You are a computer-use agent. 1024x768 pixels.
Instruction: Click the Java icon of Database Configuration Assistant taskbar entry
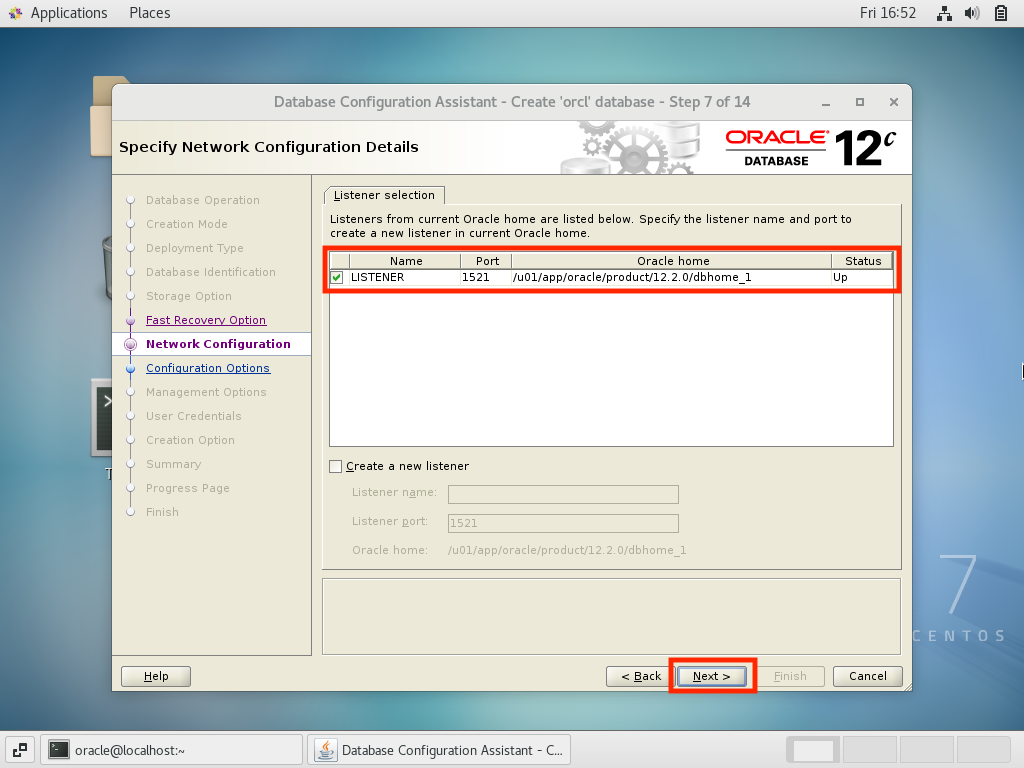[x=326, y=750]
